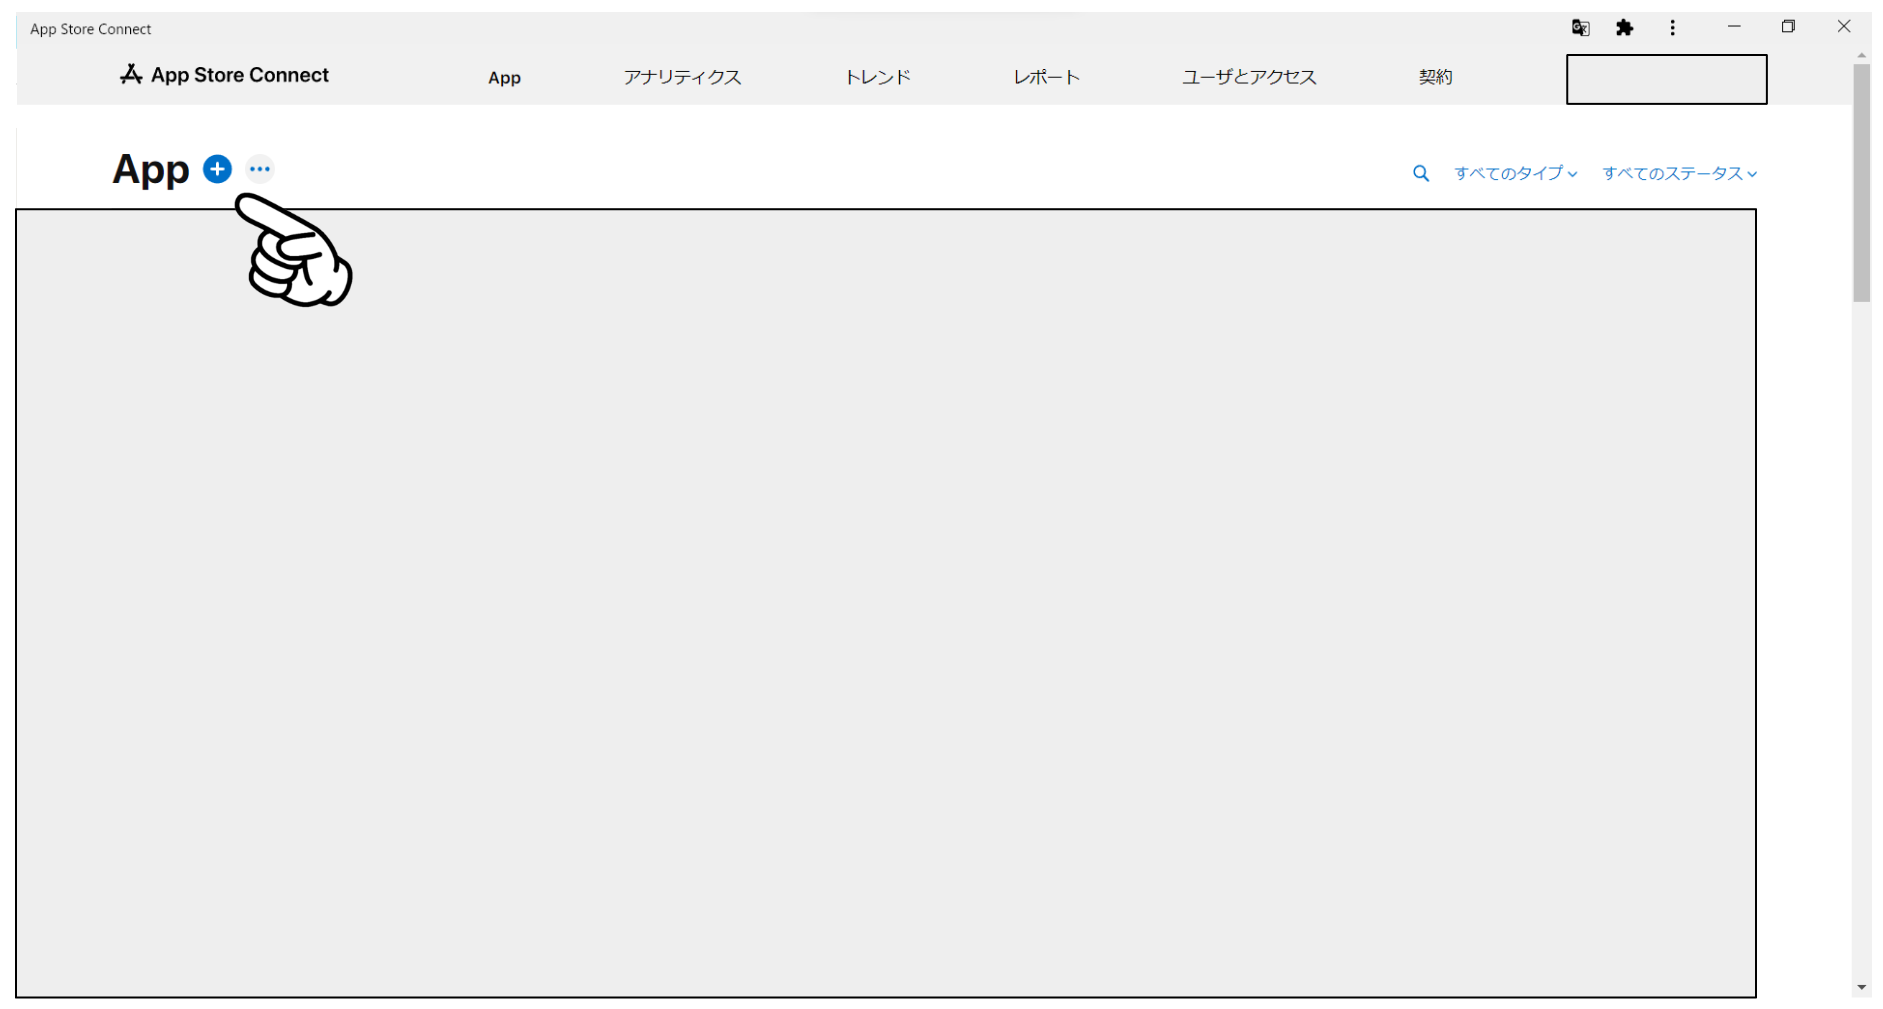Minimize the App Store Connect window
1883x1009 pixels.
(x=1734, y=27)
